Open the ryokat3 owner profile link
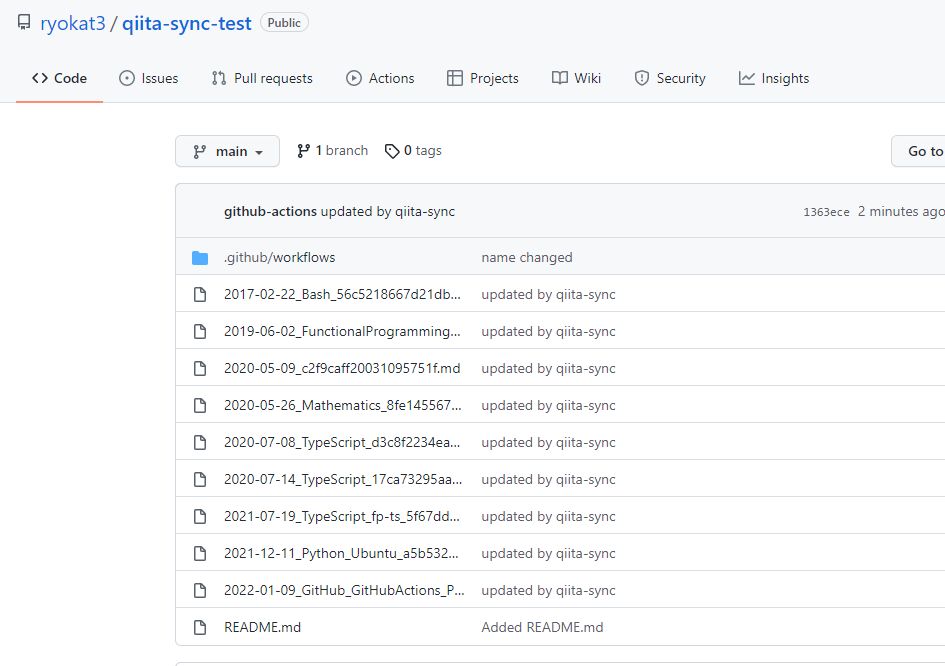 73,24
